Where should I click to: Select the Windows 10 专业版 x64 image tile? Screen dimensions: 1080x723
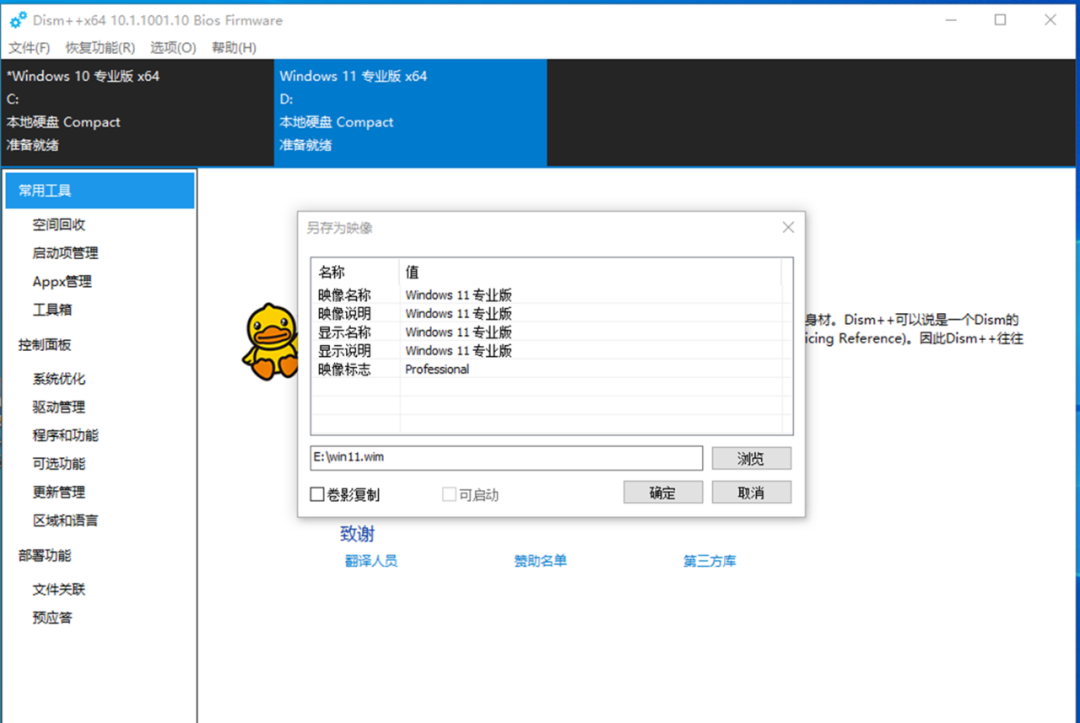(138, 112)
